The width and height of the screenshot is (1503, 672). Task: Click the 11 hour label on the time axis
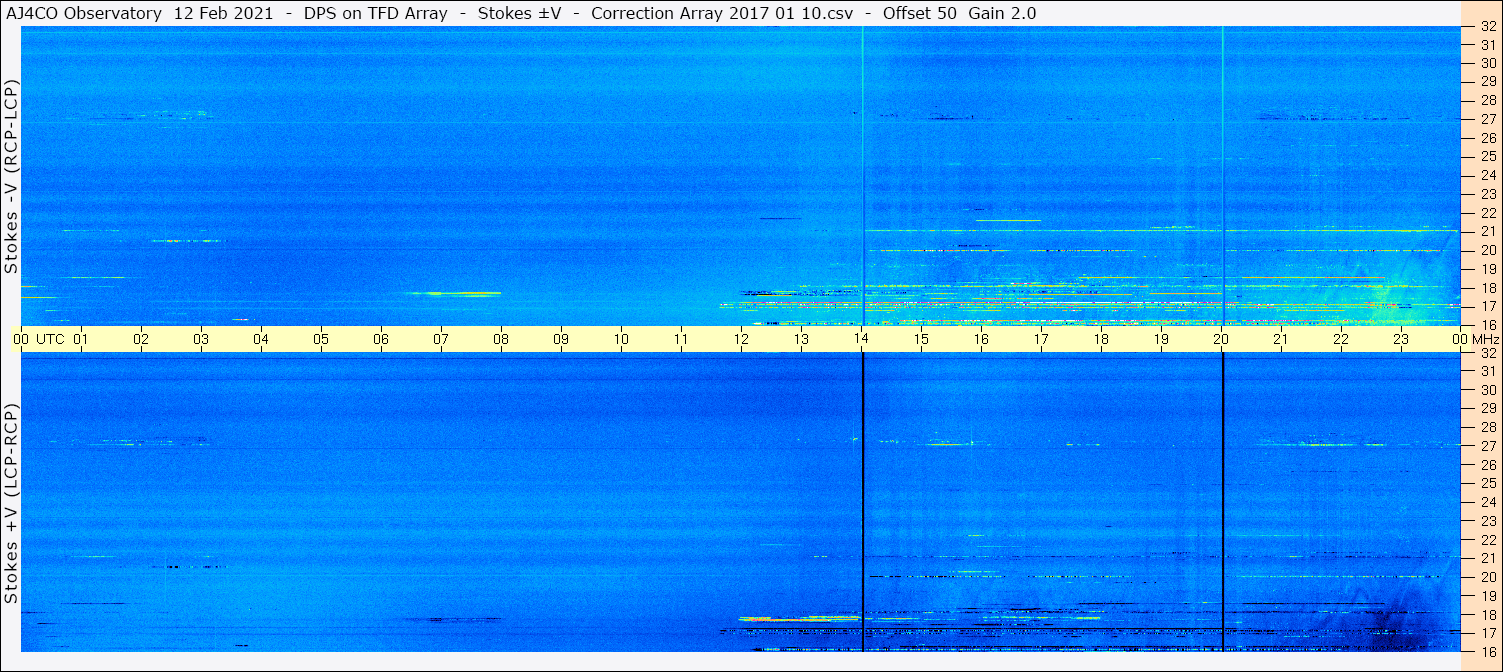click(x=681, y=339)
